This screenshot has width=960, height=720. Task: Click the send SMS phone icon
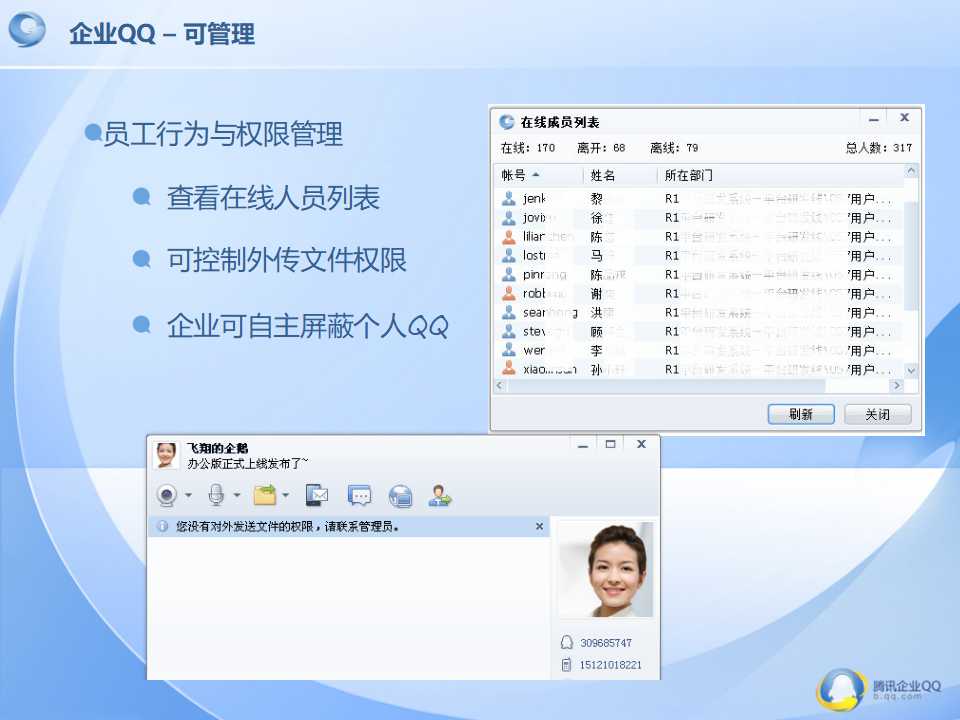[317, 495]
